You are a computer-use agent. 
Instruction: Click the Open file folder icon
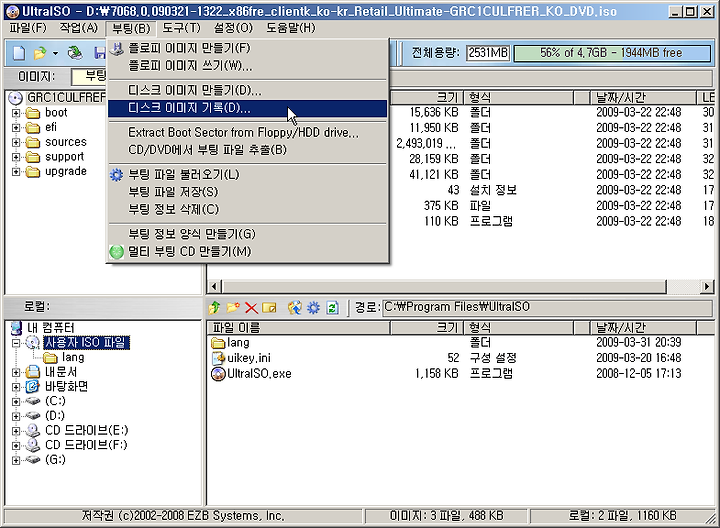40,53
